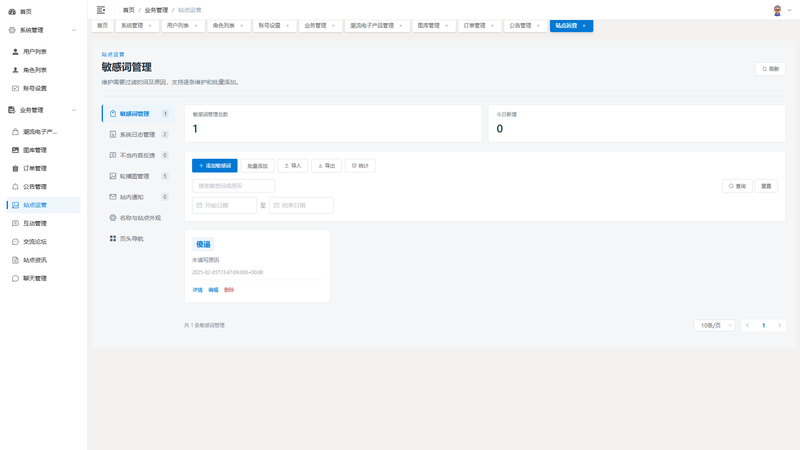This screenshot has width=800, height=450.
Task: Collapse the 业务管理 sidebar group
Action: point(73,110)
